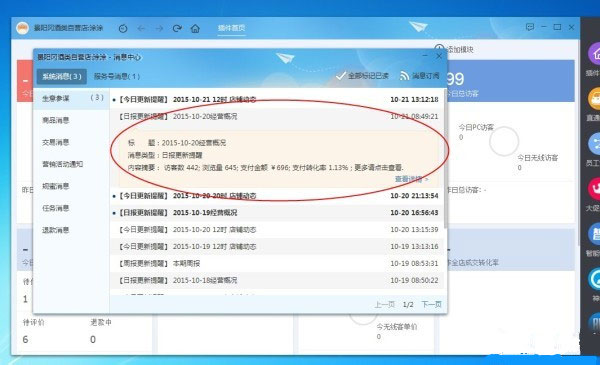Select 退款消息 category in sidebar
Viewport: 600px width, 365px height.
click(55, 230)
